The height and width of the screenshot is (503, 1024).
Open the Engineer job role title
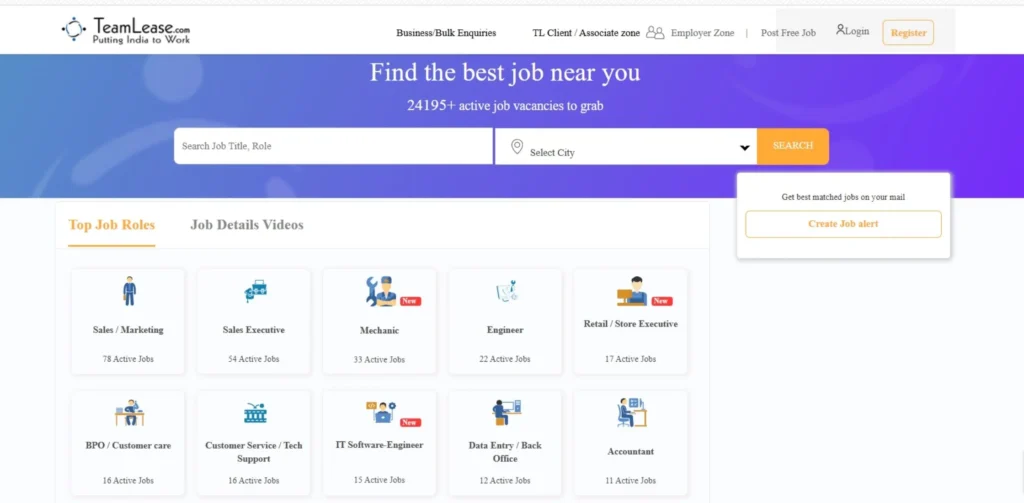505,330
